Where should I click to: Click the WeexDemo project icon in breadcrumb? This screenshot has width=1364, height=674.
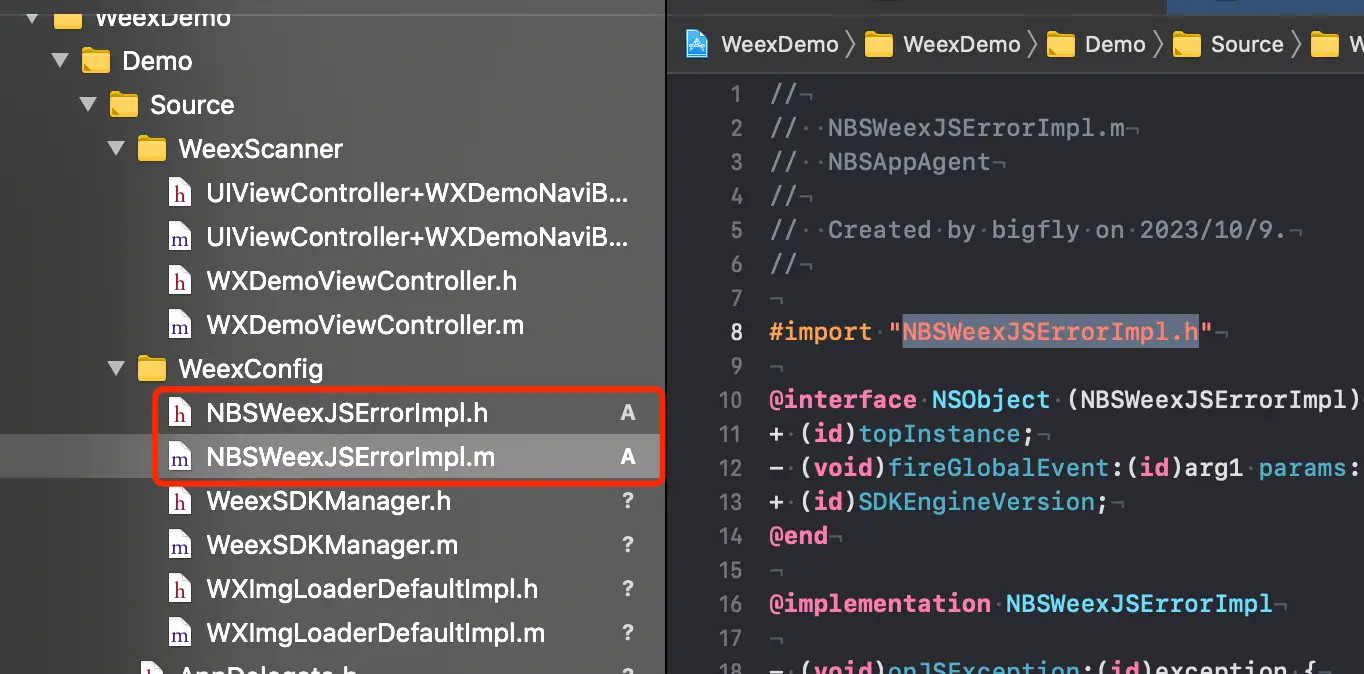tap(697, 44)
